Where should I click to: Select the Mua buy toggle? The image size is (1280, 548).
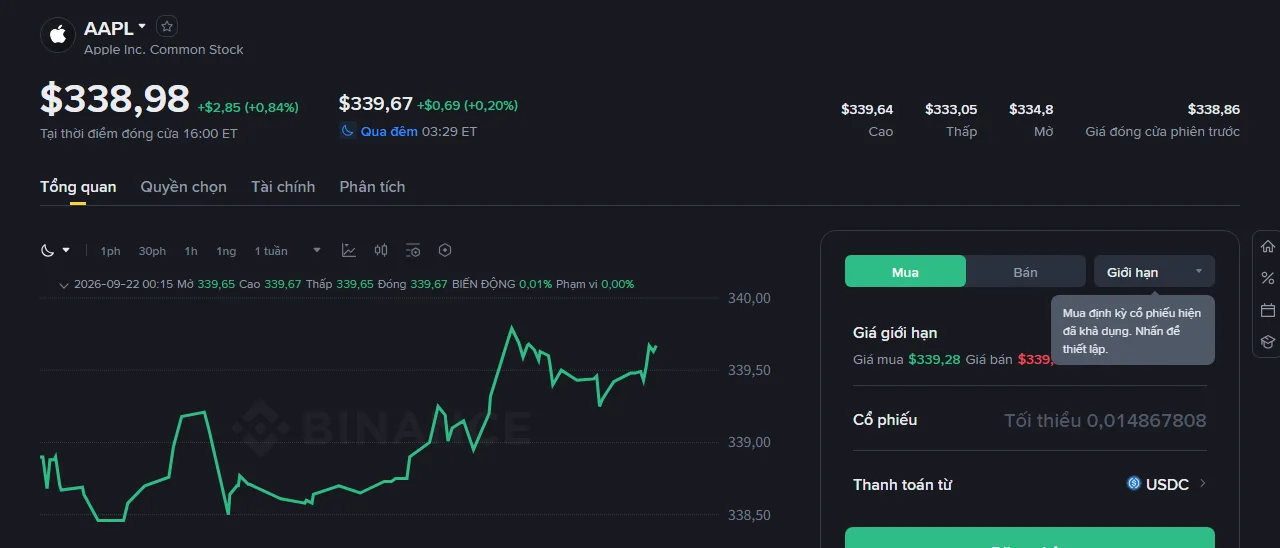pyautogui.click(x=905, y=272)
